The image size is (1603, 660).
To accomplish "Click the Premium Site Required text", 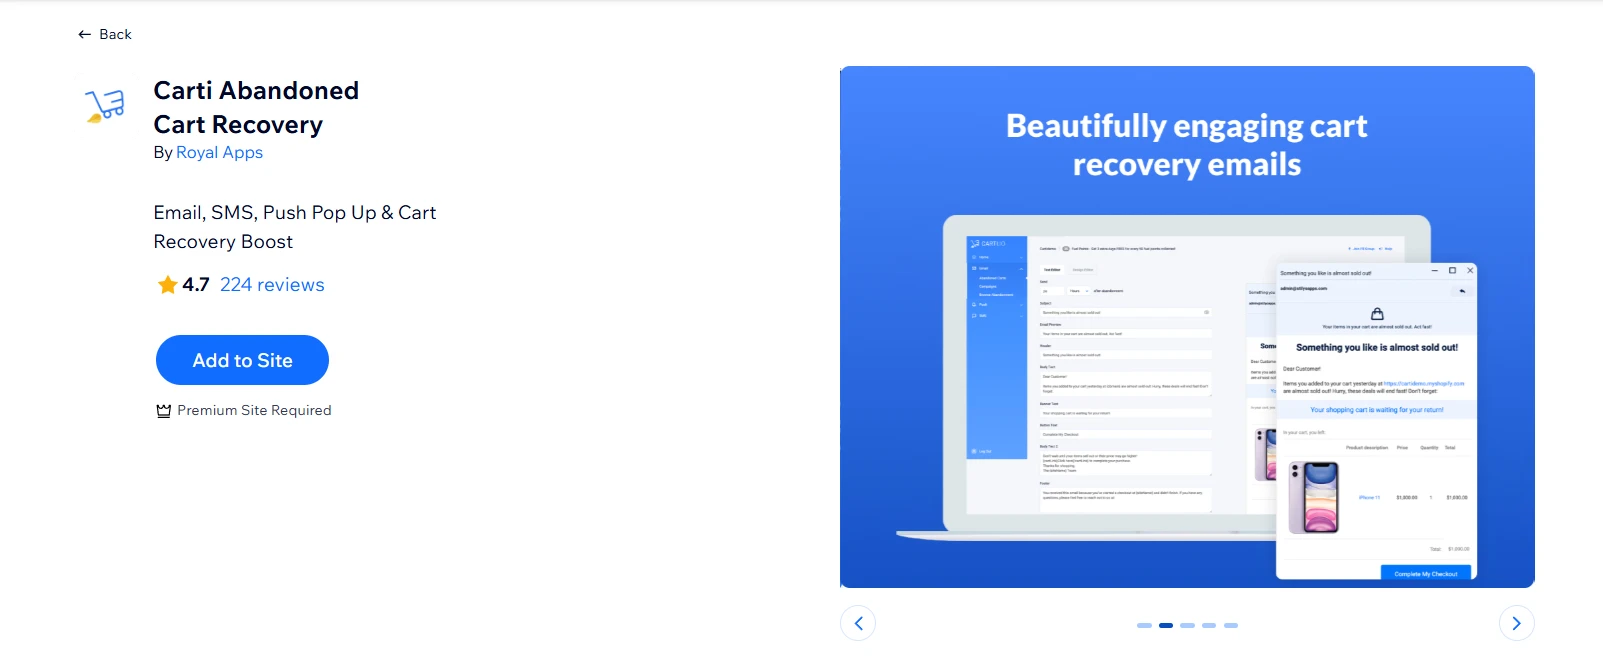I will (254, 411).
